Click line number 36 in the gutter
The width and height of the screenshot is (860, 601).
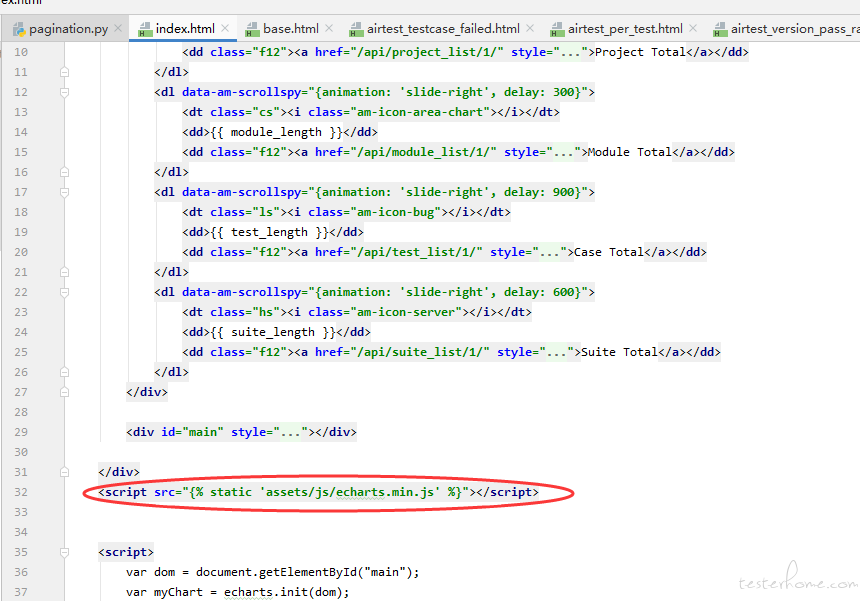[x=21, y=572]
